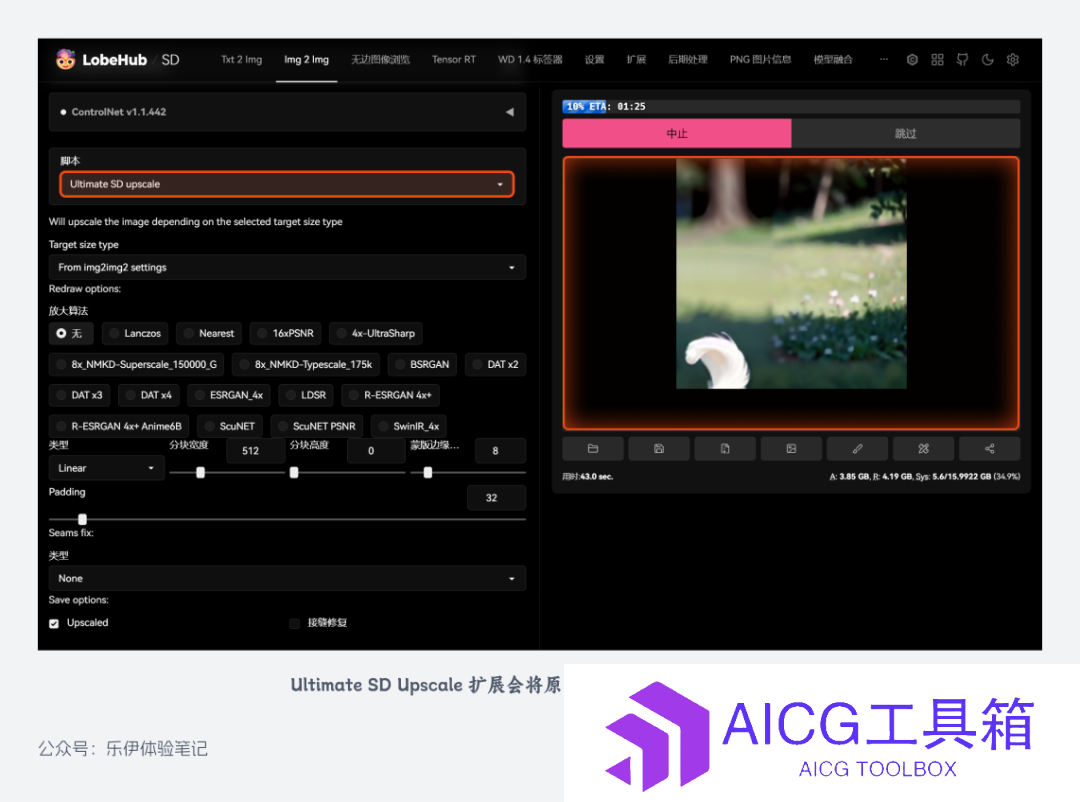Adjust the 分块高度 tile height slider
This screenshot has width=1080, height=802.
348,473
